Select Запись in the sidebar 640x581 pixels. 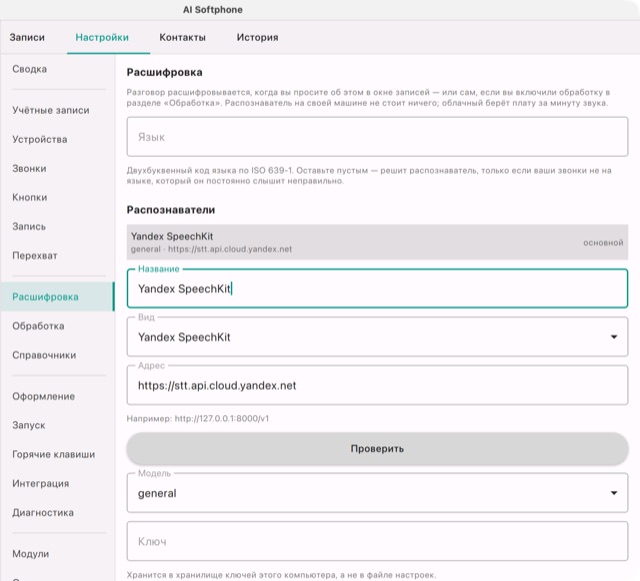point(57,227)
